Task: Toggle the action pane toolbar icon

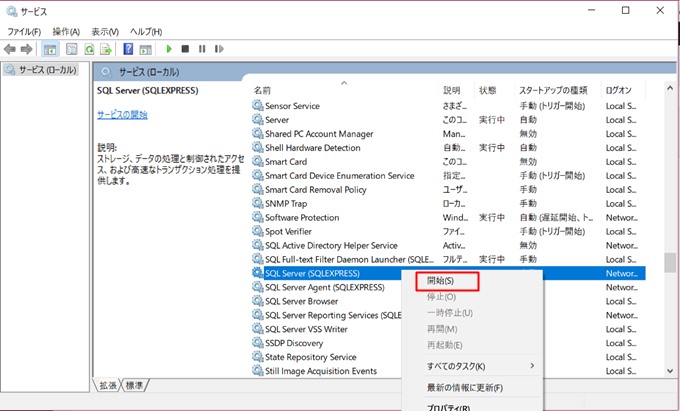Action: click(x=145, y=49)
